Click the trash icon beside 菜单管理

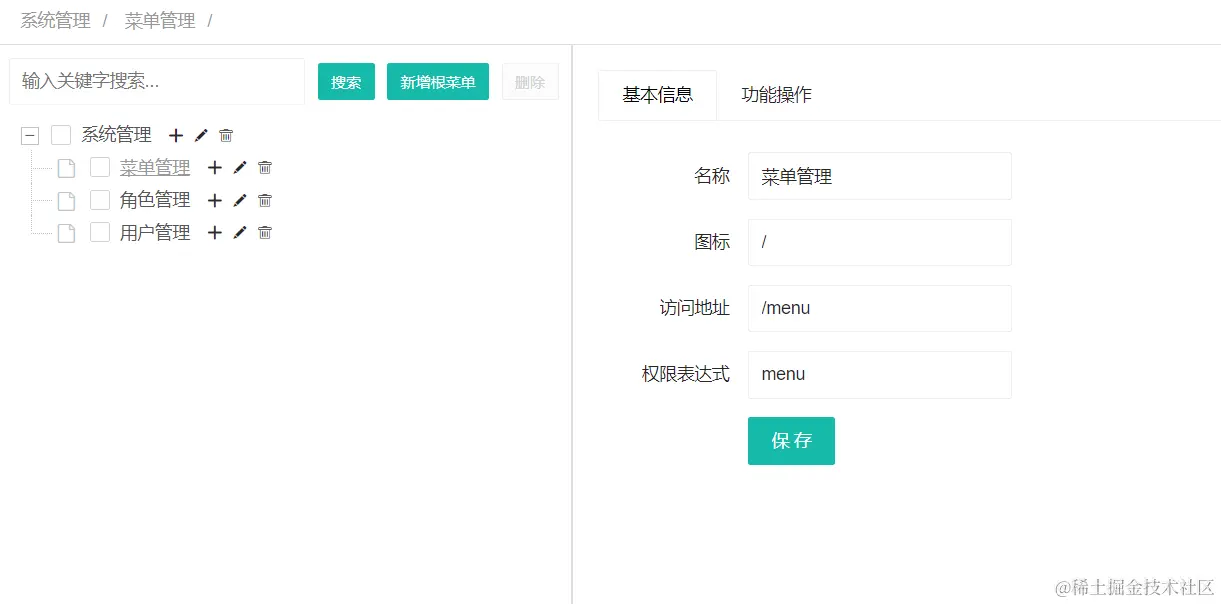(265, 168)
